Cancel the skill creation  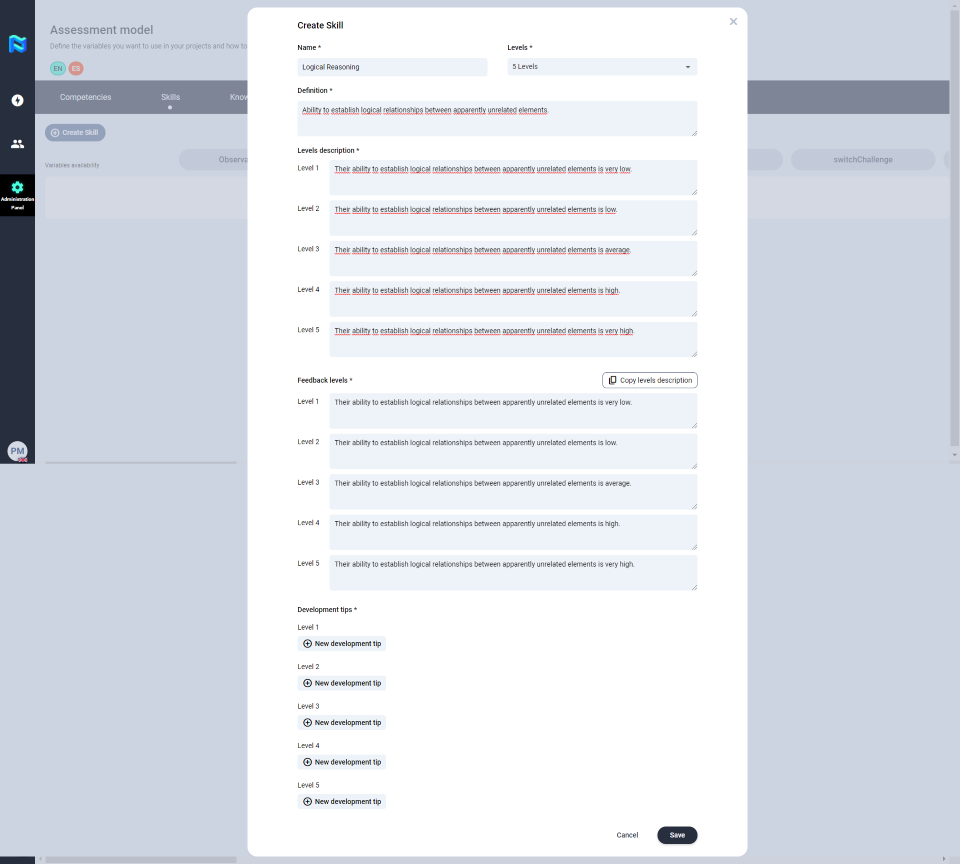click(x=627, y=835)
